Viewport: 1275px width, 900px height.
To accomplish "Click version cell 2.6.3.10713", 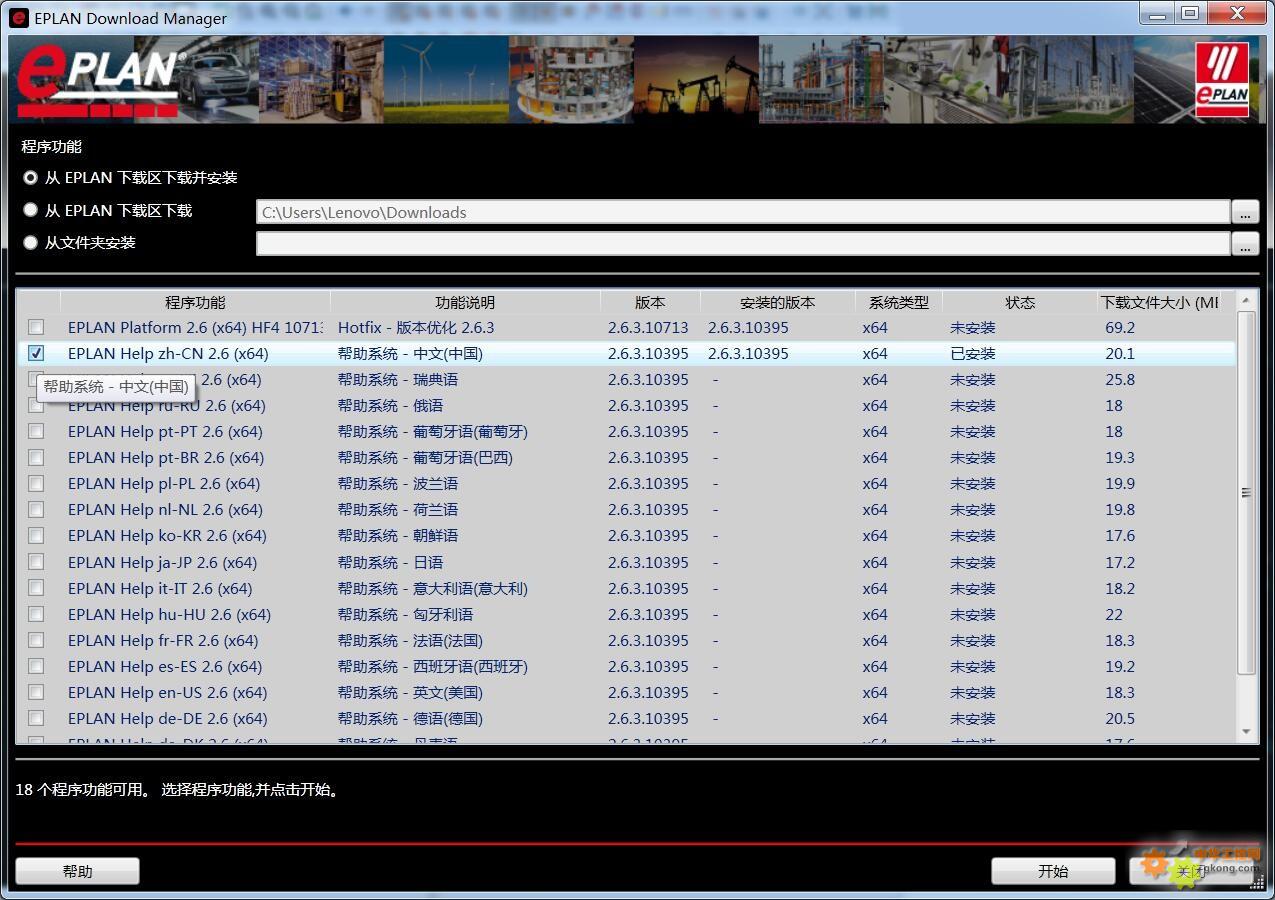I will pos(648,327).
